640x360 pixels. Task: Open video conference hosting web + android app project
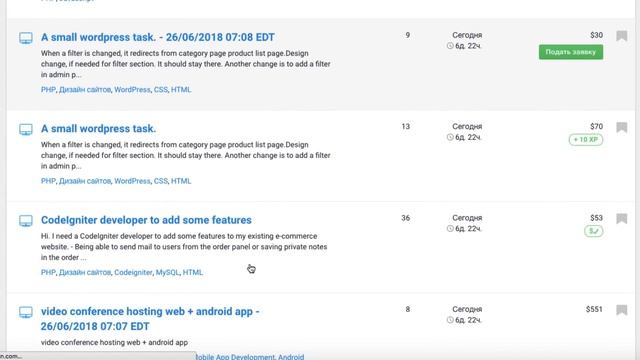coord(150,319)
